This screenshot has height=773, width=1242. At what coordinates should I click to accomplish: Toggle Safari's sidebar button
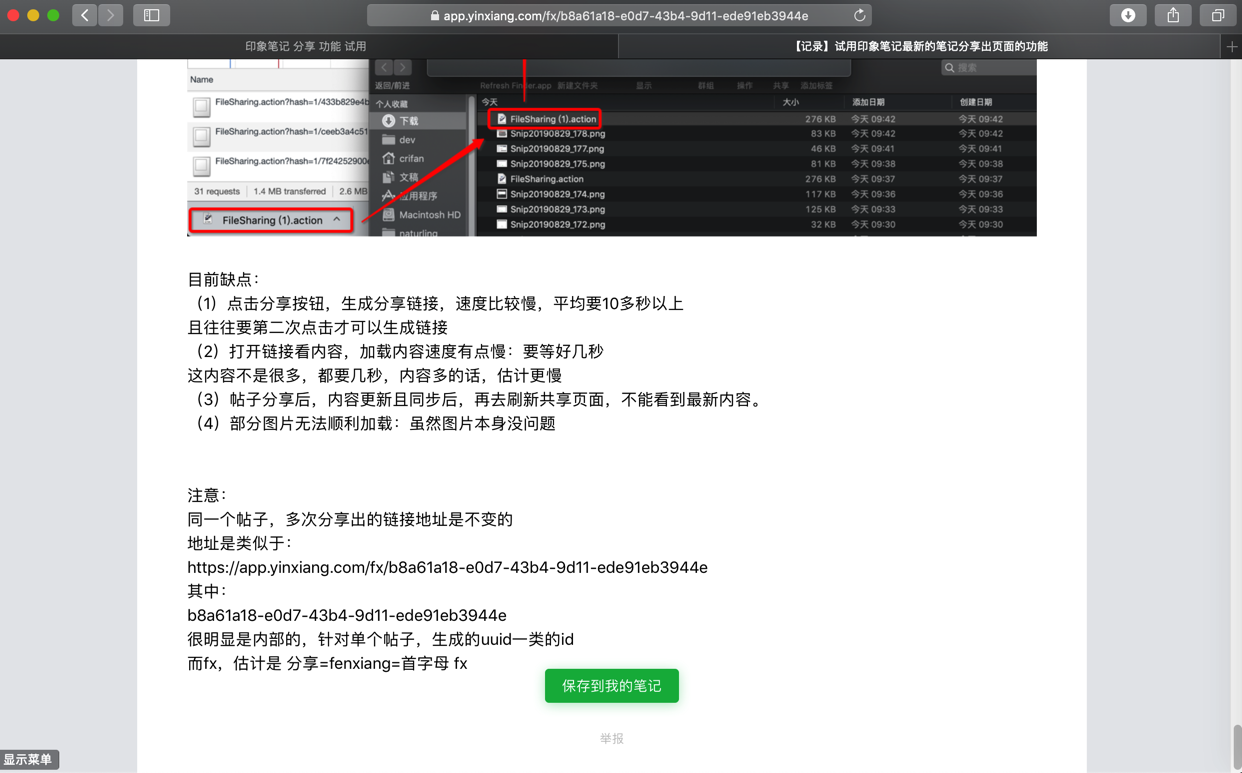pos(152,15)
